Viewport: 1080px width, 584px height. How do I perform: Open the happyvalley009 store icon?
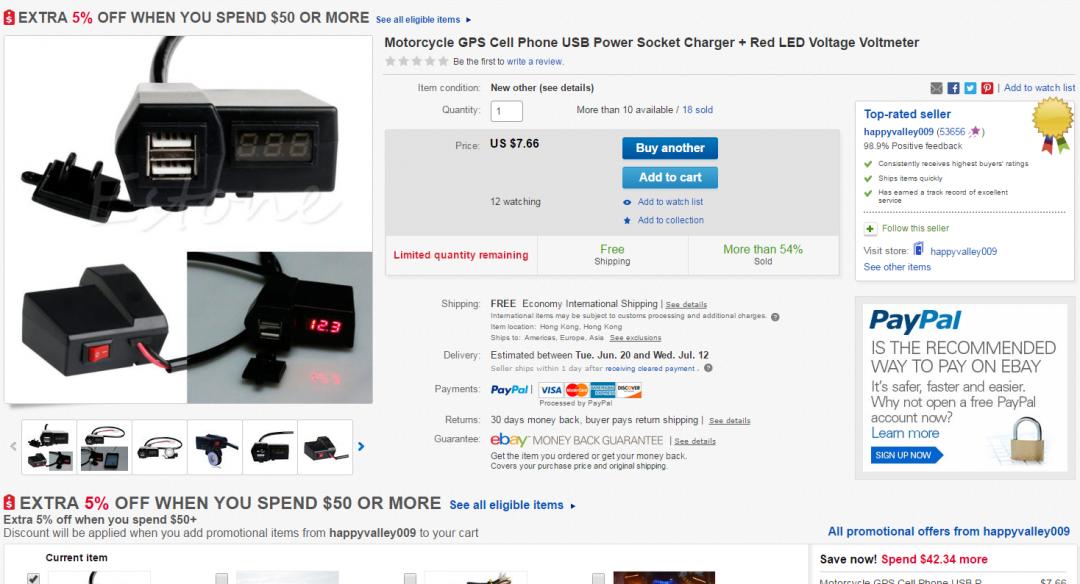pos(918,249)
